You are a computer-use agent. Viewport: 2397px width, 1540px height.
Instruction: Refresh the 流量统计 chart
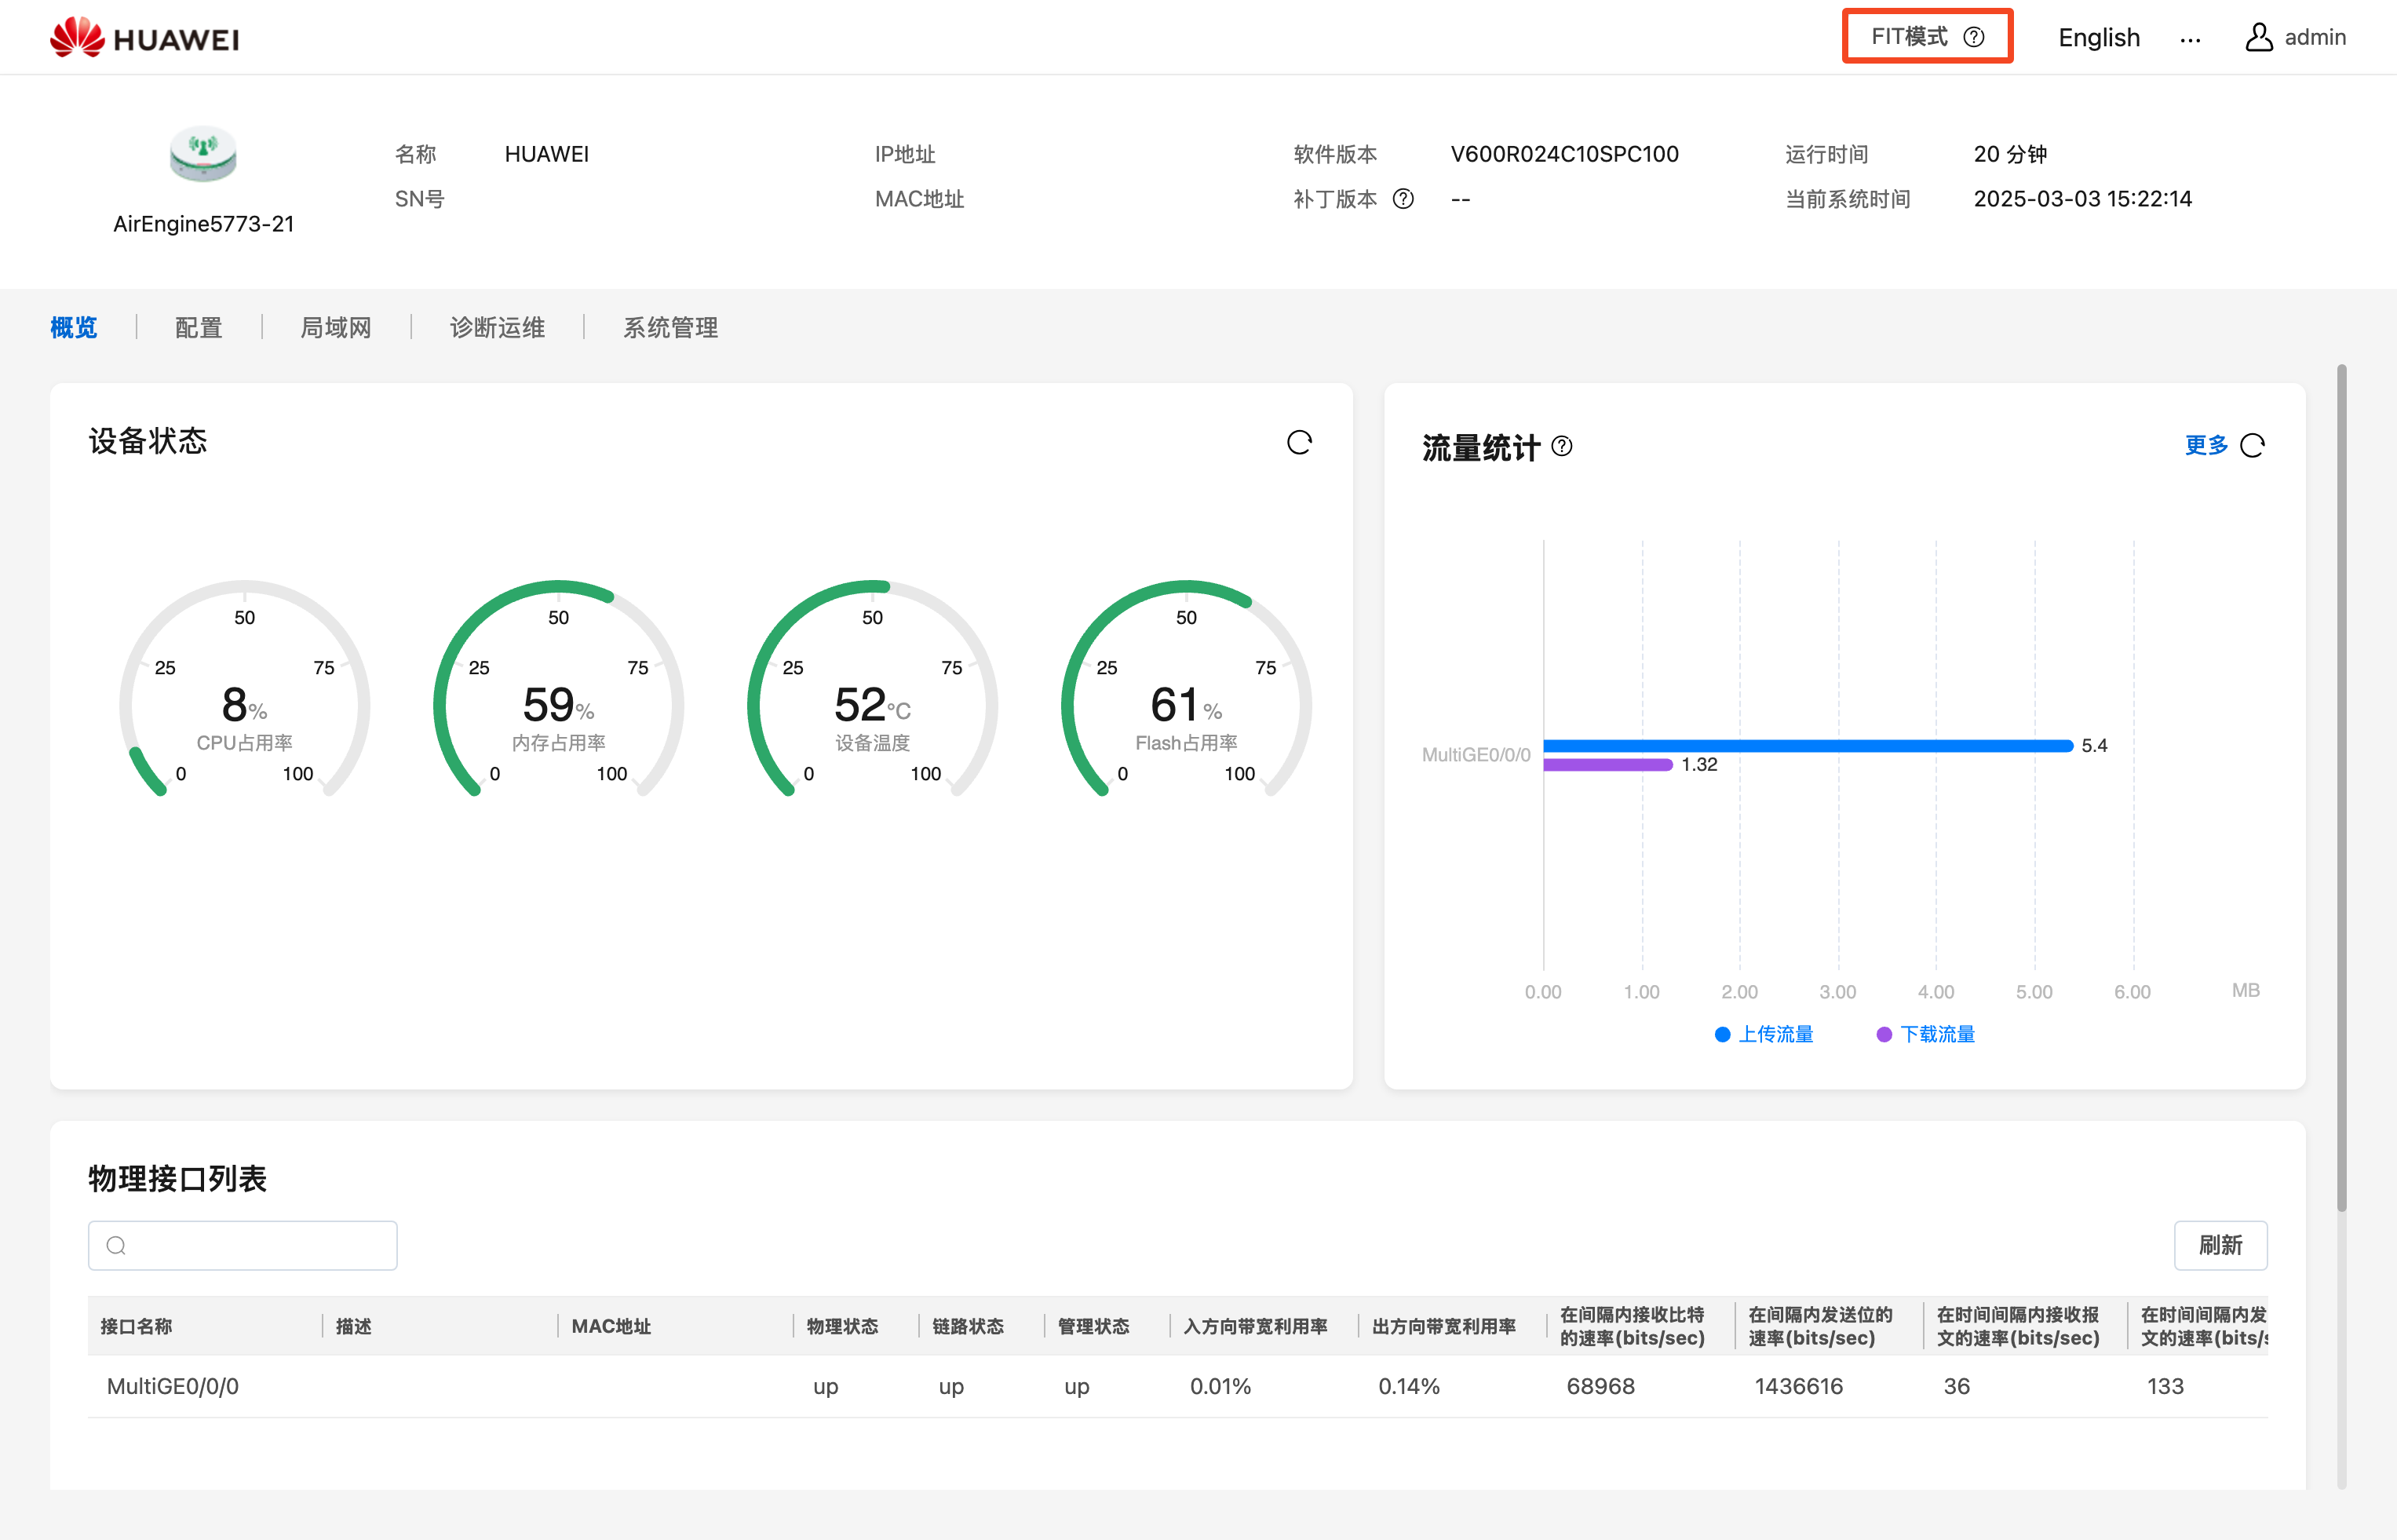pyautogui.click(x=2253, y=445)
